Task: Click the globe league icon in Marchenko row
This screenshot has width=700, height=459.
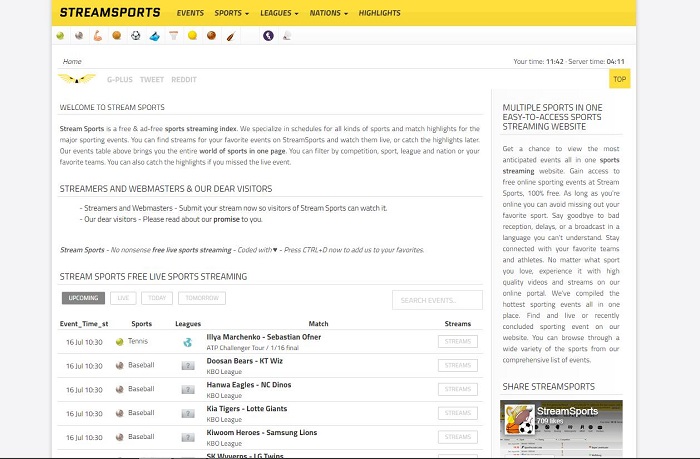Action: point(188,342)
